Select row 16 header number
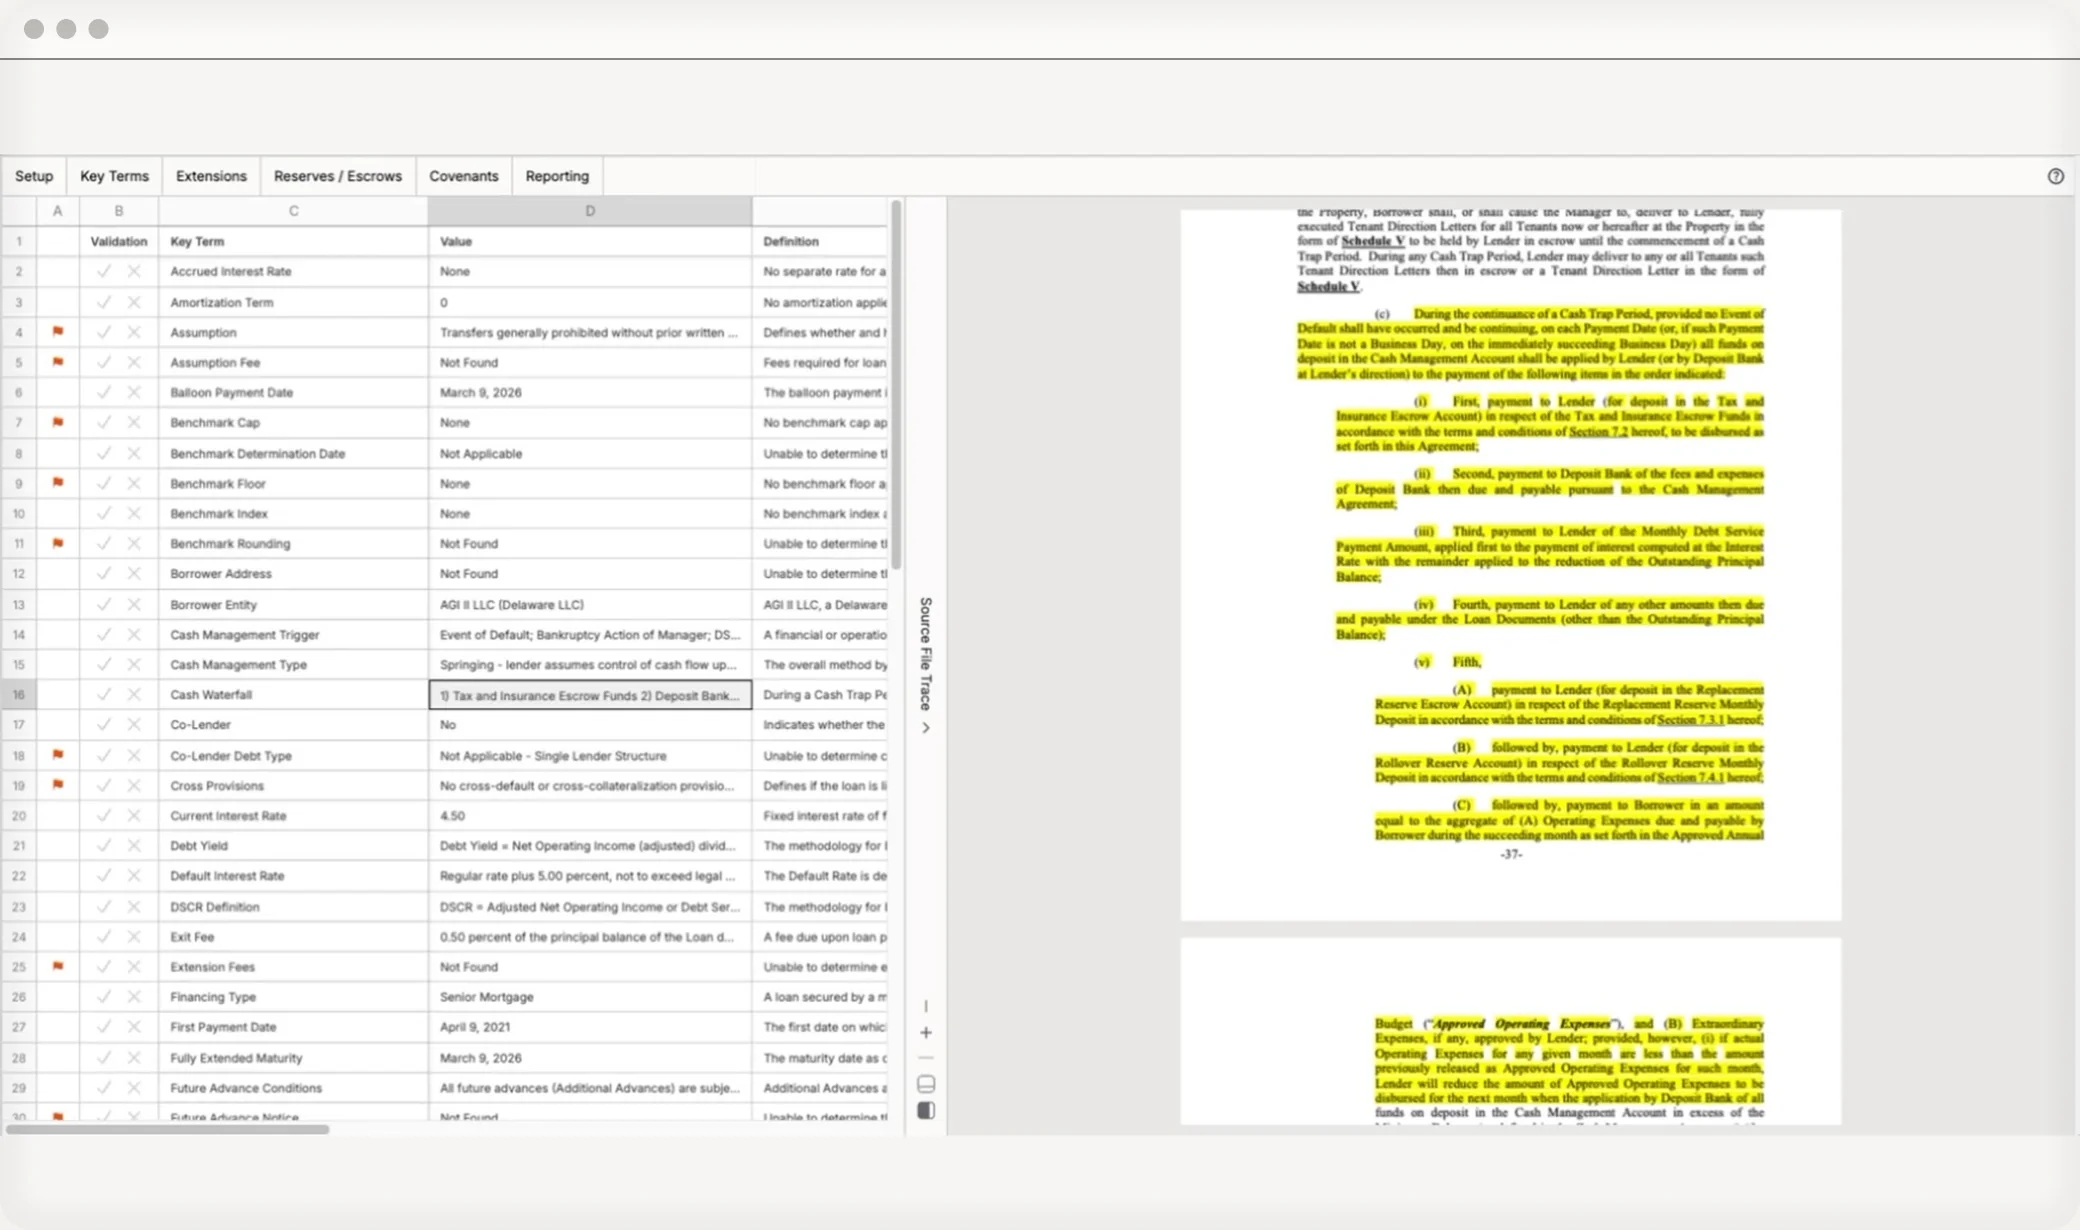Screen dimensions: 2080x1230 [x=19, y=694]
